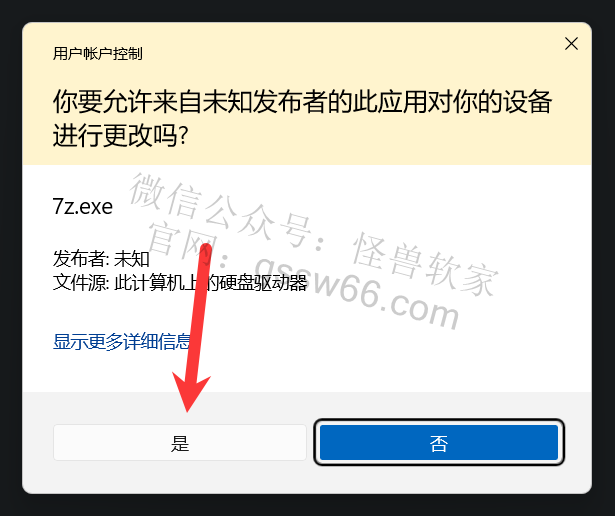This screenshot has height=516, width=615.
Task: Click the question mark ending the heading
Action: click(x=183, y=136)
